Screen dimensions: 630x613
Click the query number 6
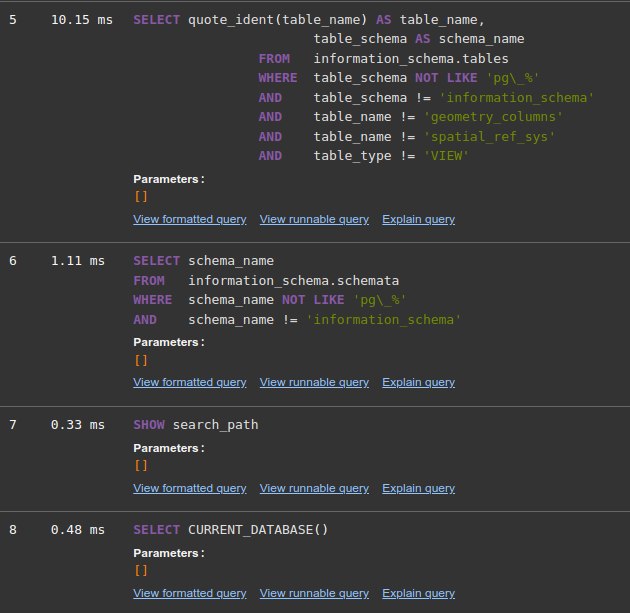pos(13,261)
